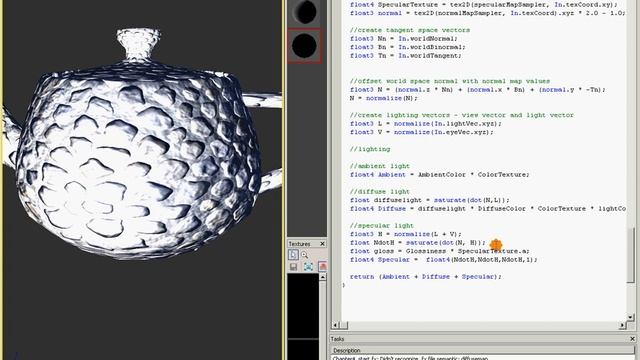
Task: Click the 'float3 V = normalize(In.eyeVec.xyz);' line
Action: (x=422, y=132)
